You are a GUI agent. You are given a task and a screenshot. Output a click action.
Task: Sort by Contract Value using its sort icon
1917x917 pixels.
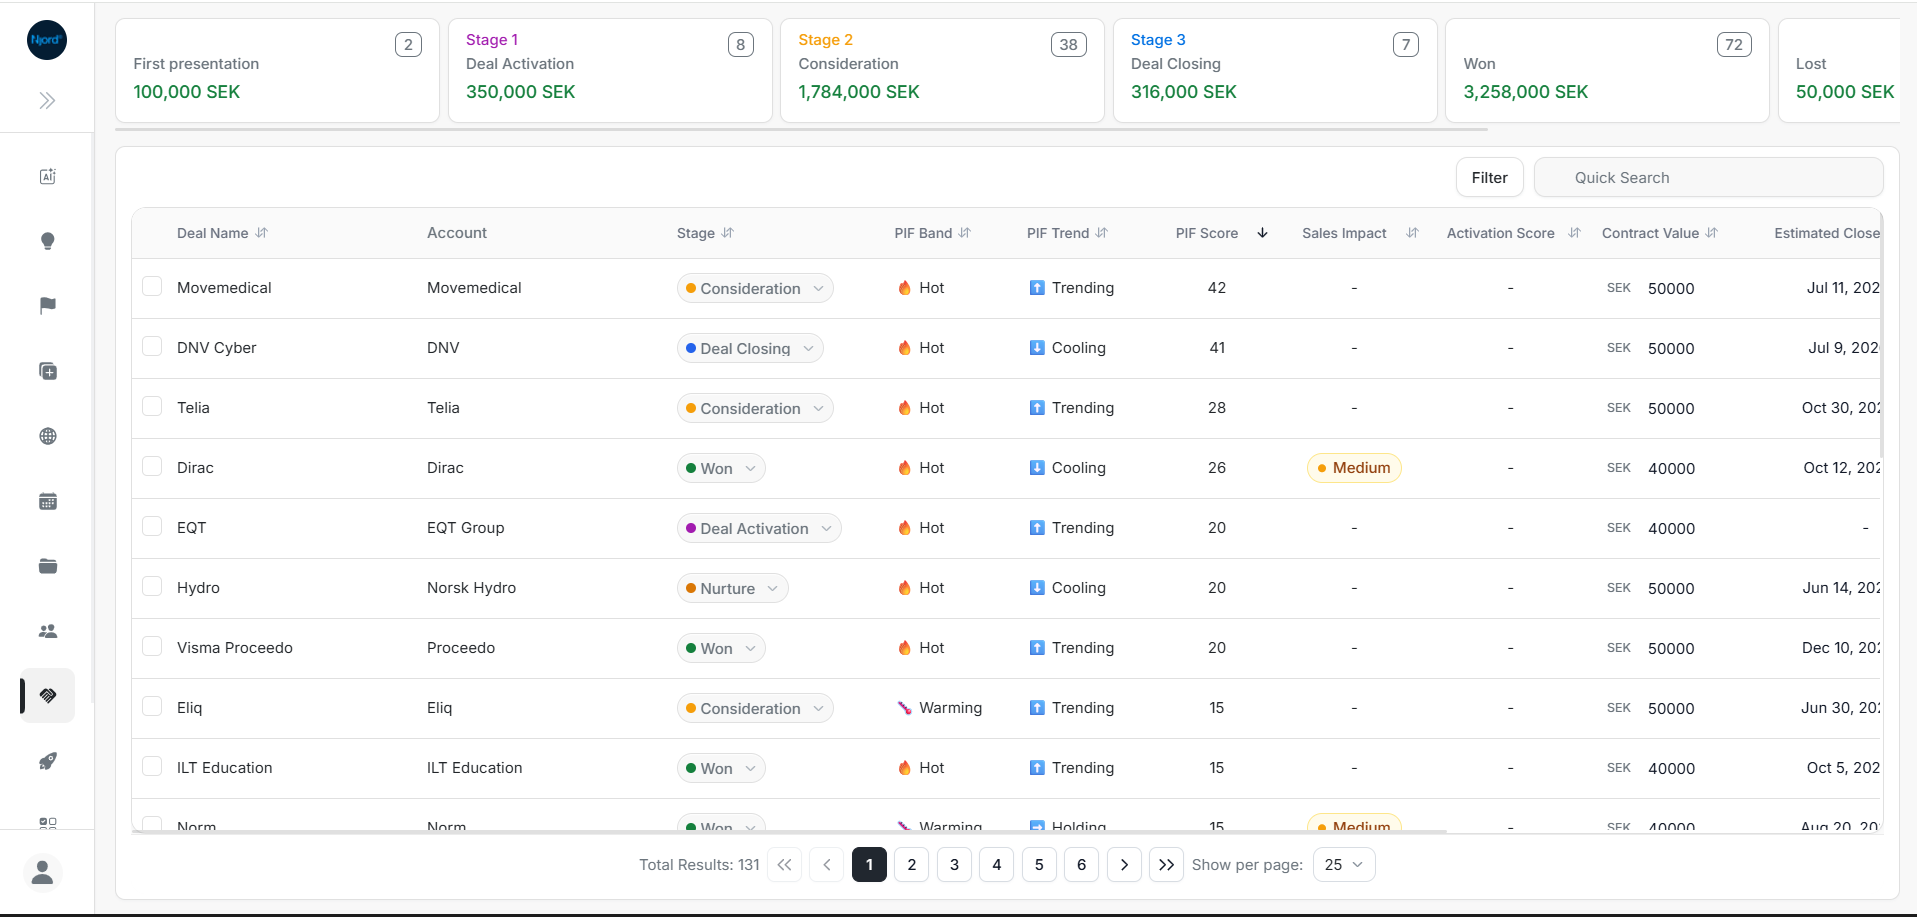pyautogui.click(x=1712, y=233)
